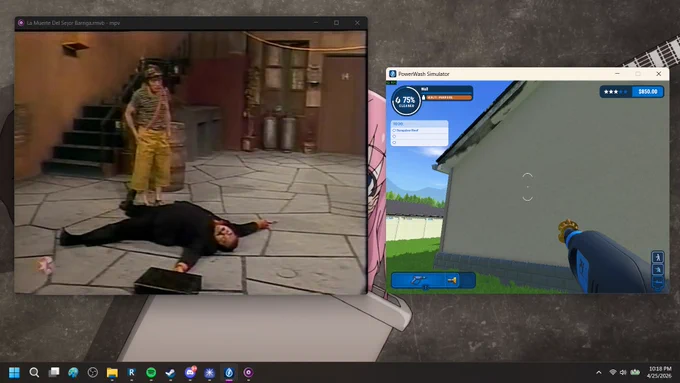
Task: Open Spotify from the taskbar
Action: [151, 372]
